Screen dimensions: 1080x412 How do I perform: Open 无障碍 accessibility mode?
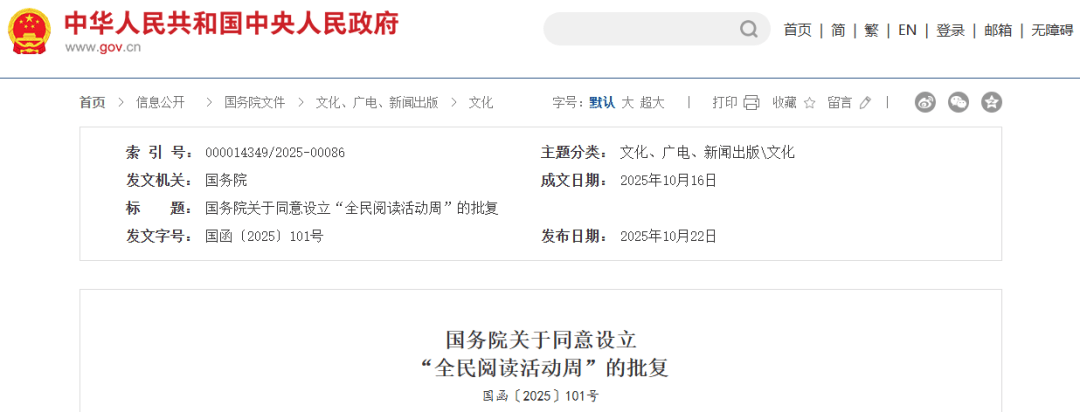point(1052,30)
